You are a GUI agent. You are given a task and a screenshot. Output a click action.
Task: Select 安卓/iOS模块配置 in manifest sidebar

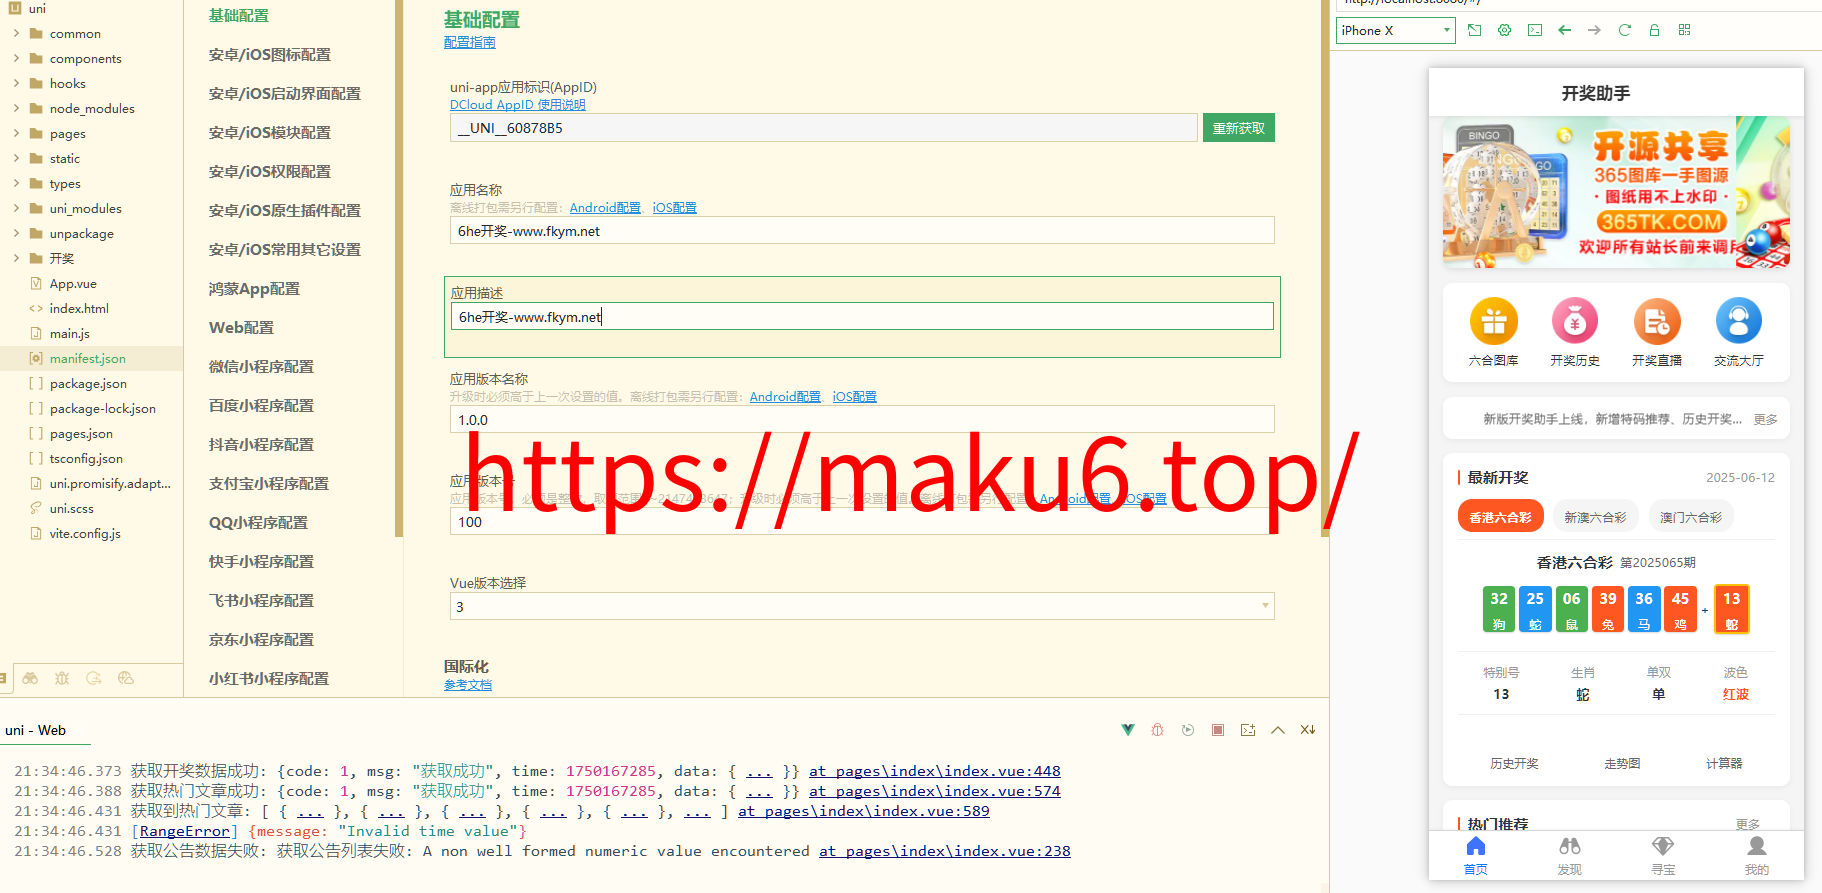pyautogui.click(x=270, y=133)
